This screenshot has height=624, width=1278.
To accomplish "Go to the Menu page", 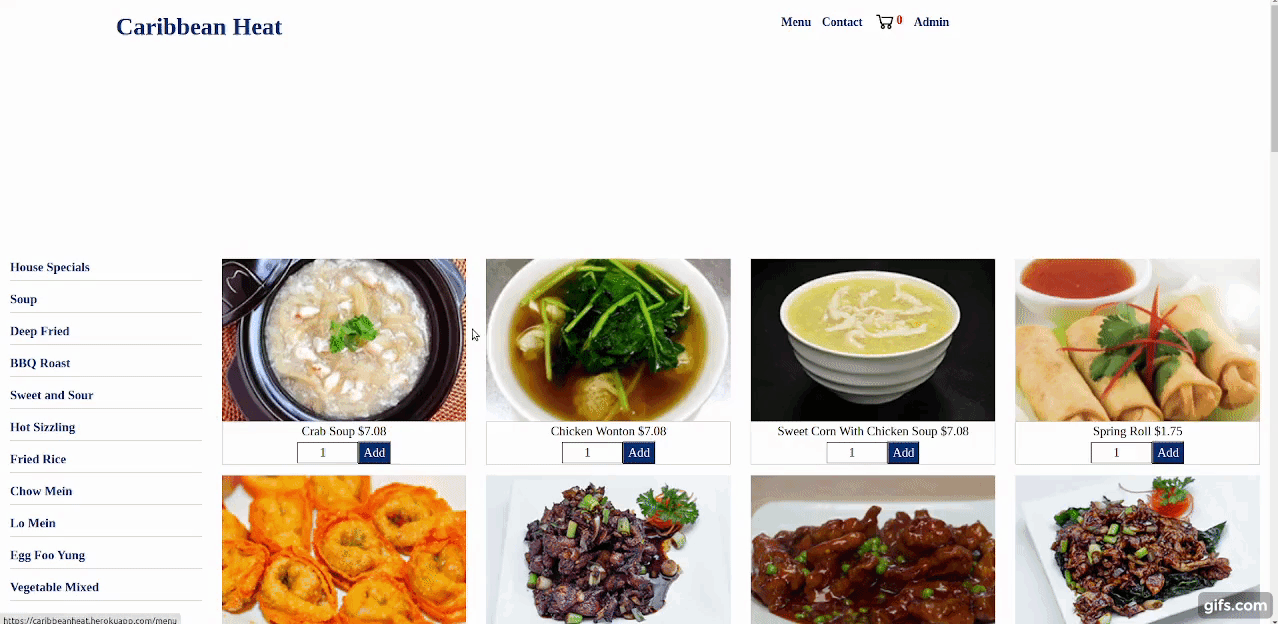I will click(796, 22).
